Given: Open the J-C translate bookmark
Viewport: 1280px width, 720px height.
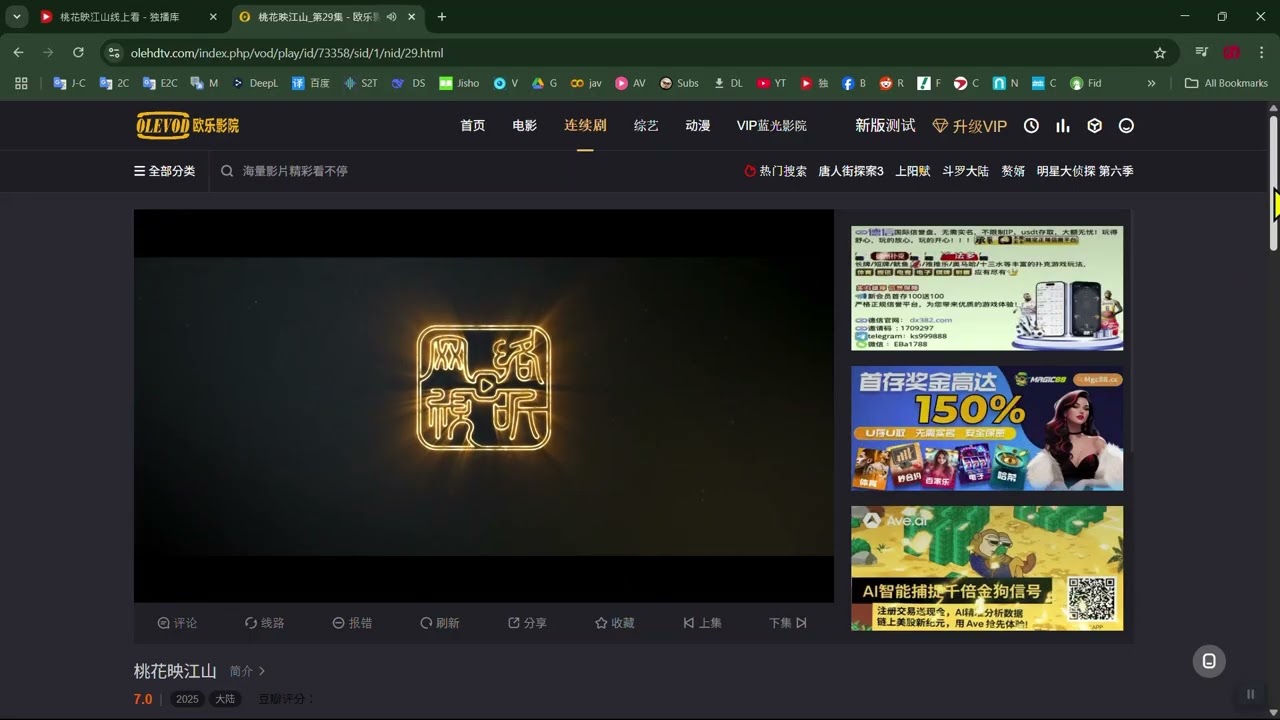Looking at the screenshot, I should [69, 83].
